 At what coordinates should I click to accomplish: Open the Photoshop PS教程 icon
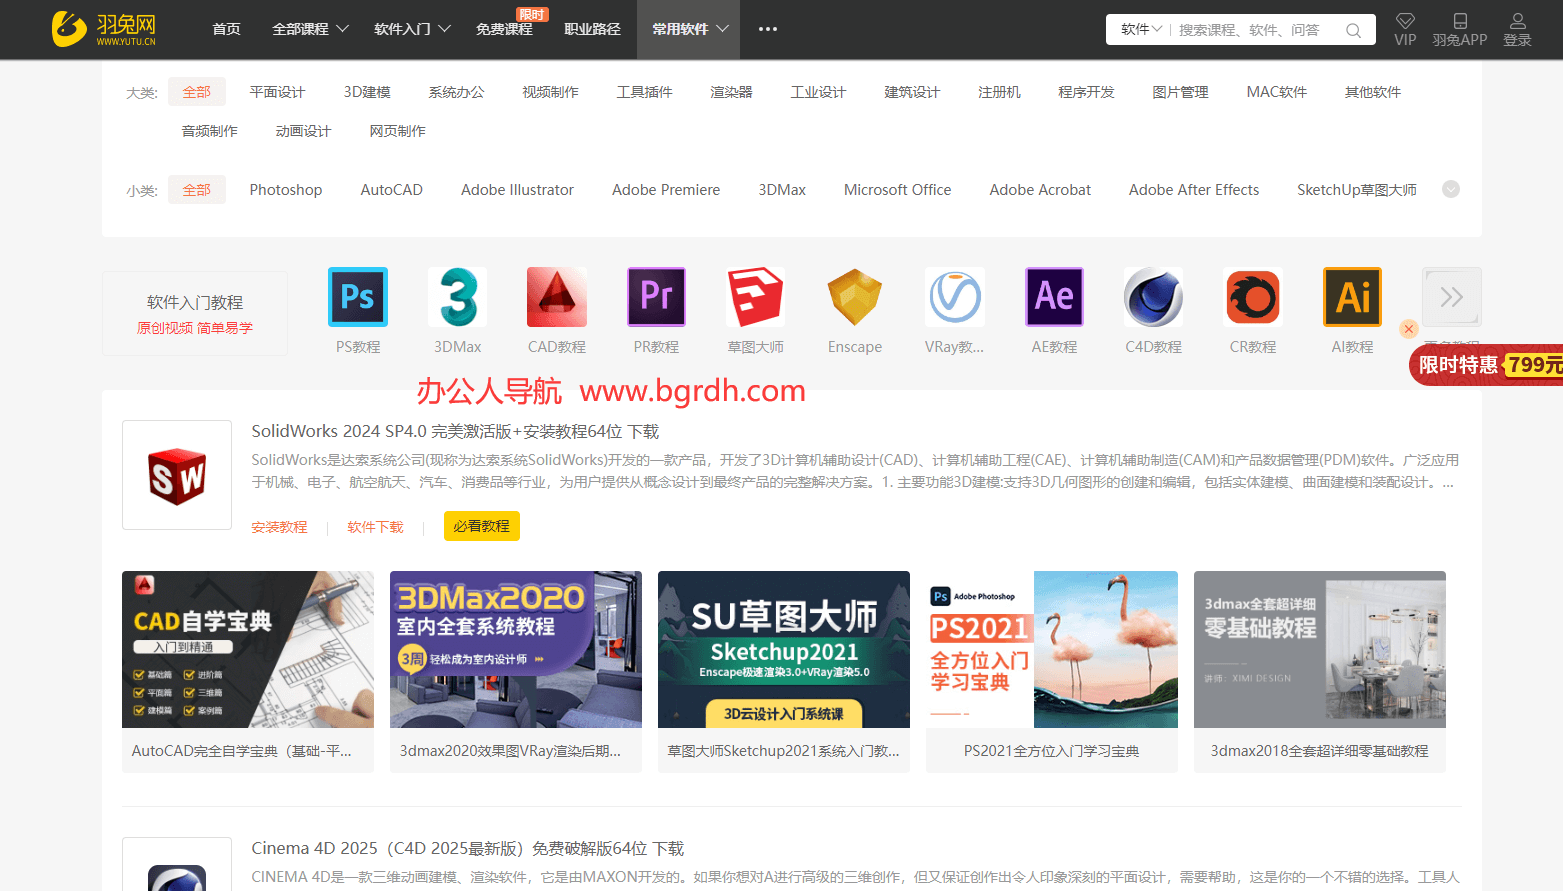point(357,297)
